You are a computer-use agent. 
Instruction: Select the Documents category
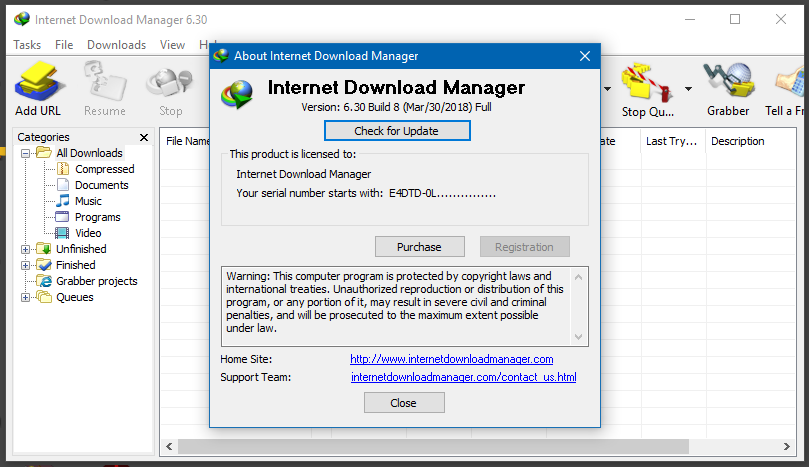(102, 185)
